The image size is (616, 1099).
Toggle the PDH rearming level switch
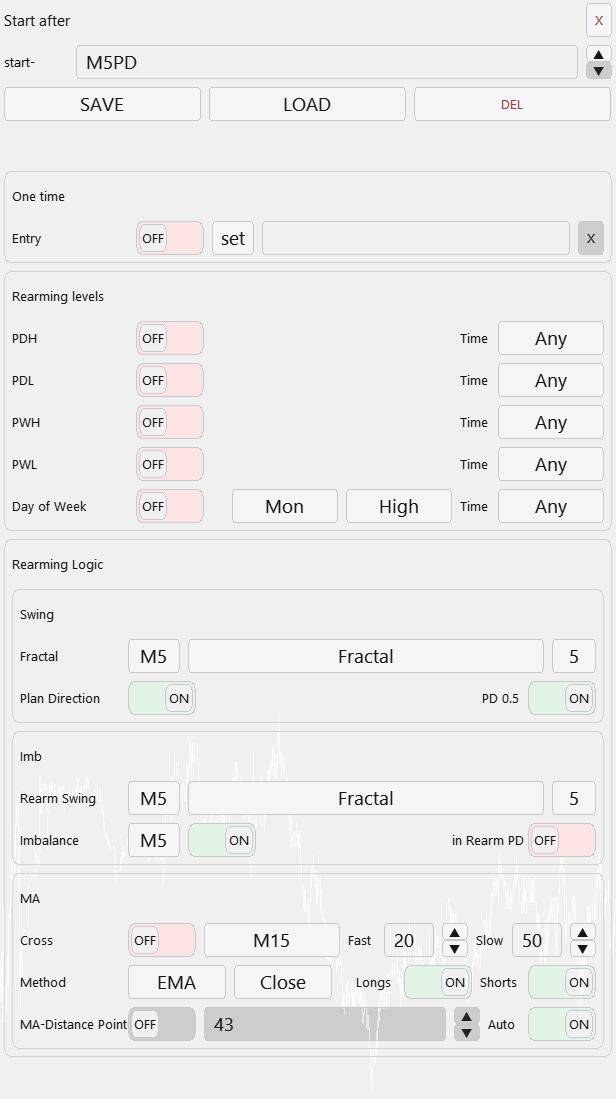169,339
